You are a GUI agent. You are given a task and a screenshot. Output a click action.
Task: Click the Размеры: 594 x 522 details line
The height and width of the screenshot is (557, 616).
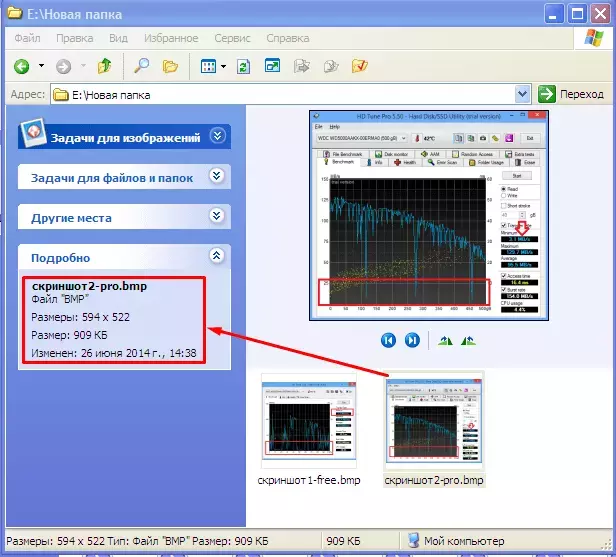(x=81, y=317)
